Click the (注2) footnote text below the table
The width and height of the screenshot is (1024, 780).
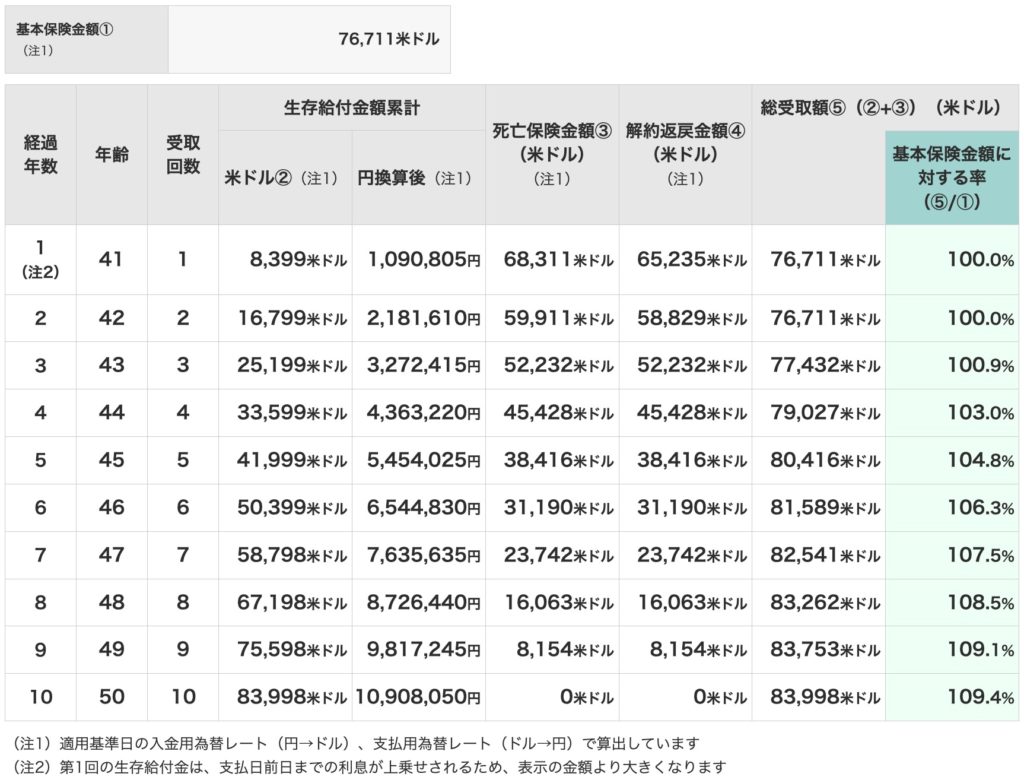pyautogui.click(x=367, y=767)
